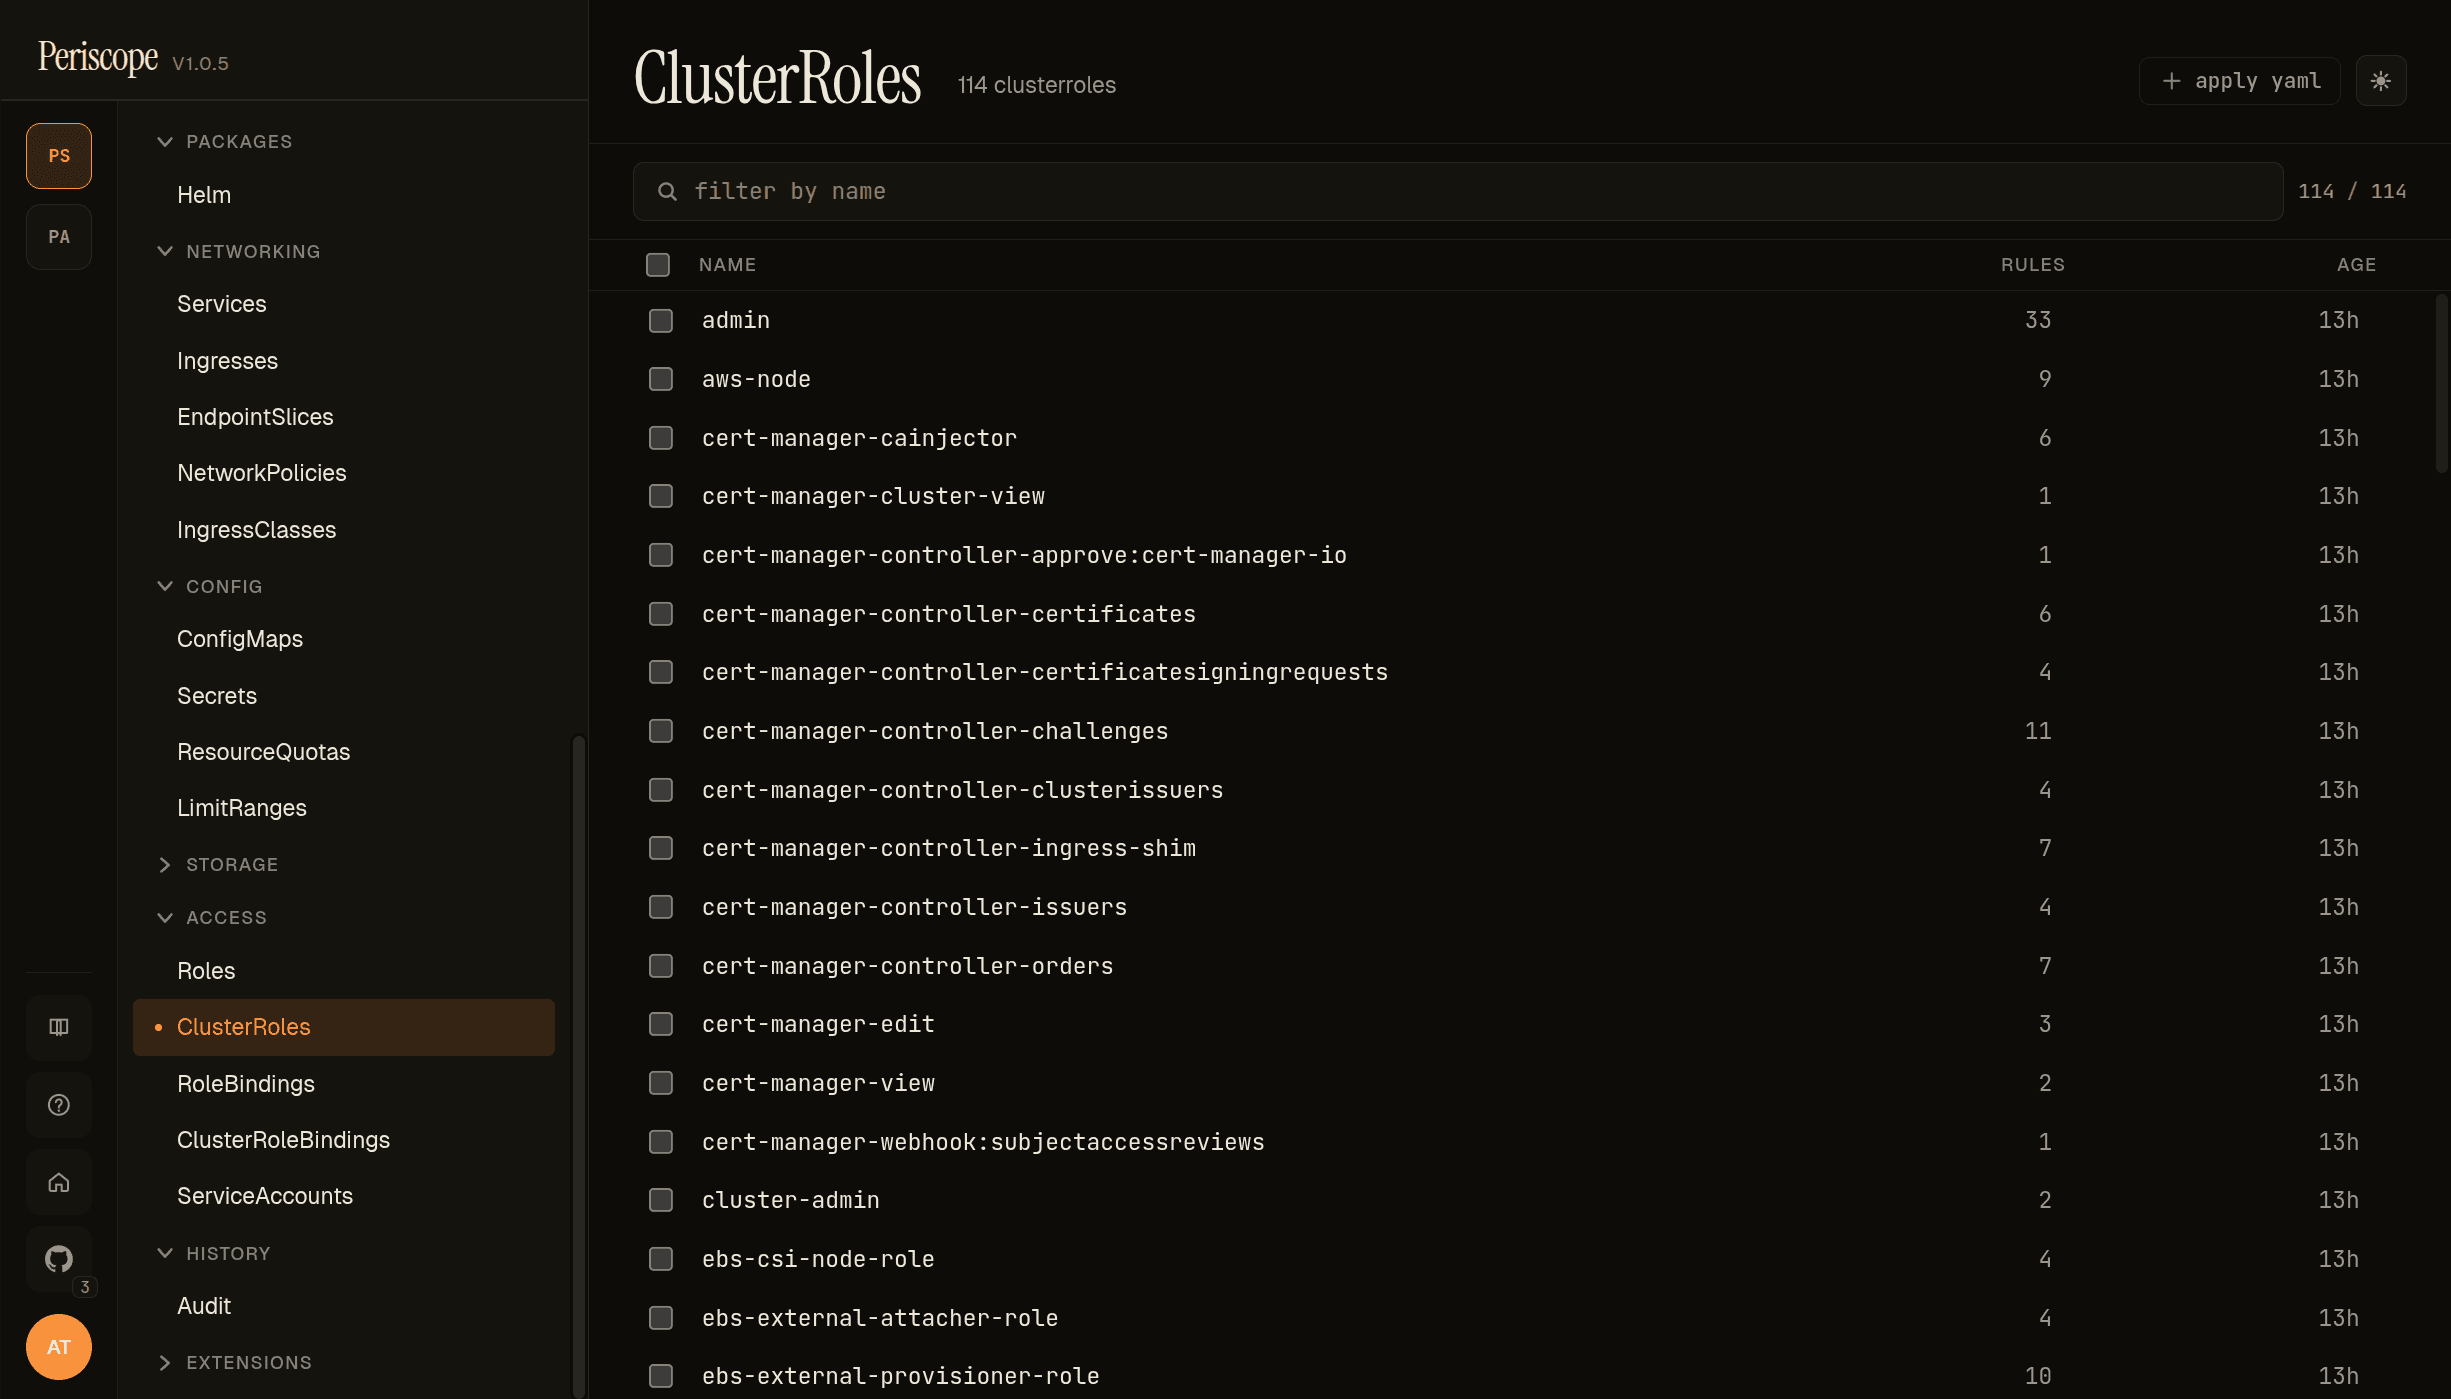Open cert-manager-controller-certificatesigningrequests row
Viewport: 2451px width, 1399px height.
pyautogui.click(x=1512, y=672)
